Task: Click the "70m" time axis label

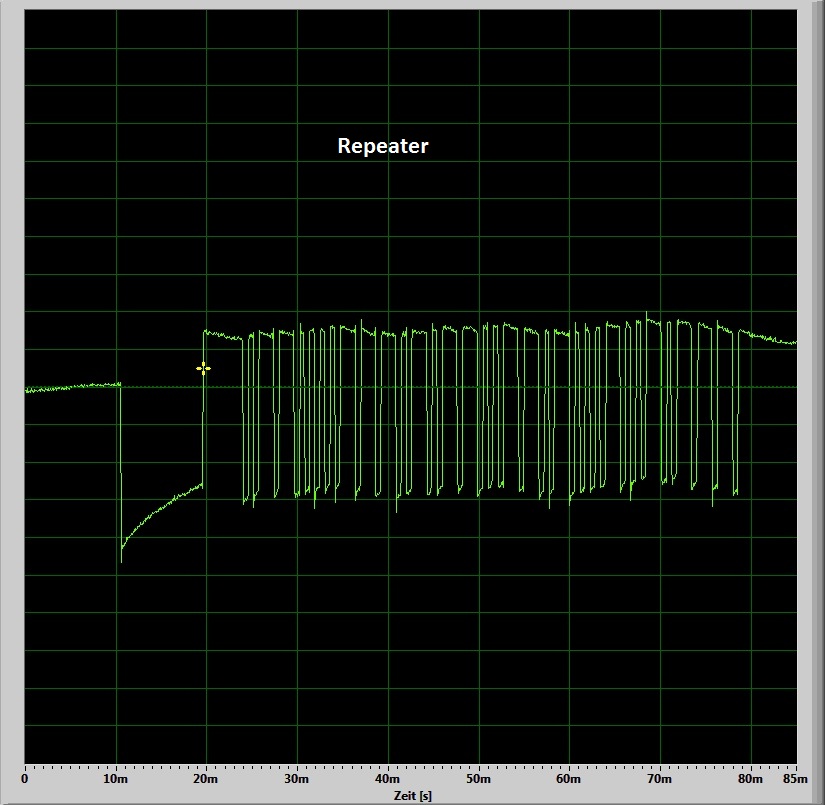Action: 659,779
